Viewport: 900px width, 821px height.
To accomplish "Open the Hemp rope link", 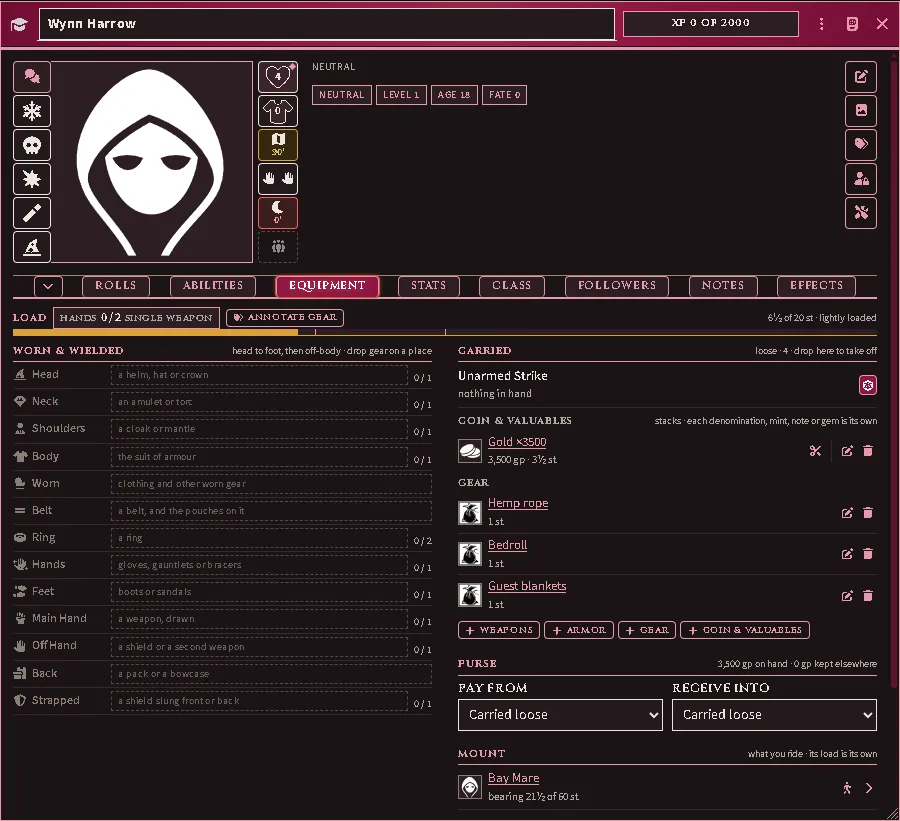I will (x=518, y=504).
